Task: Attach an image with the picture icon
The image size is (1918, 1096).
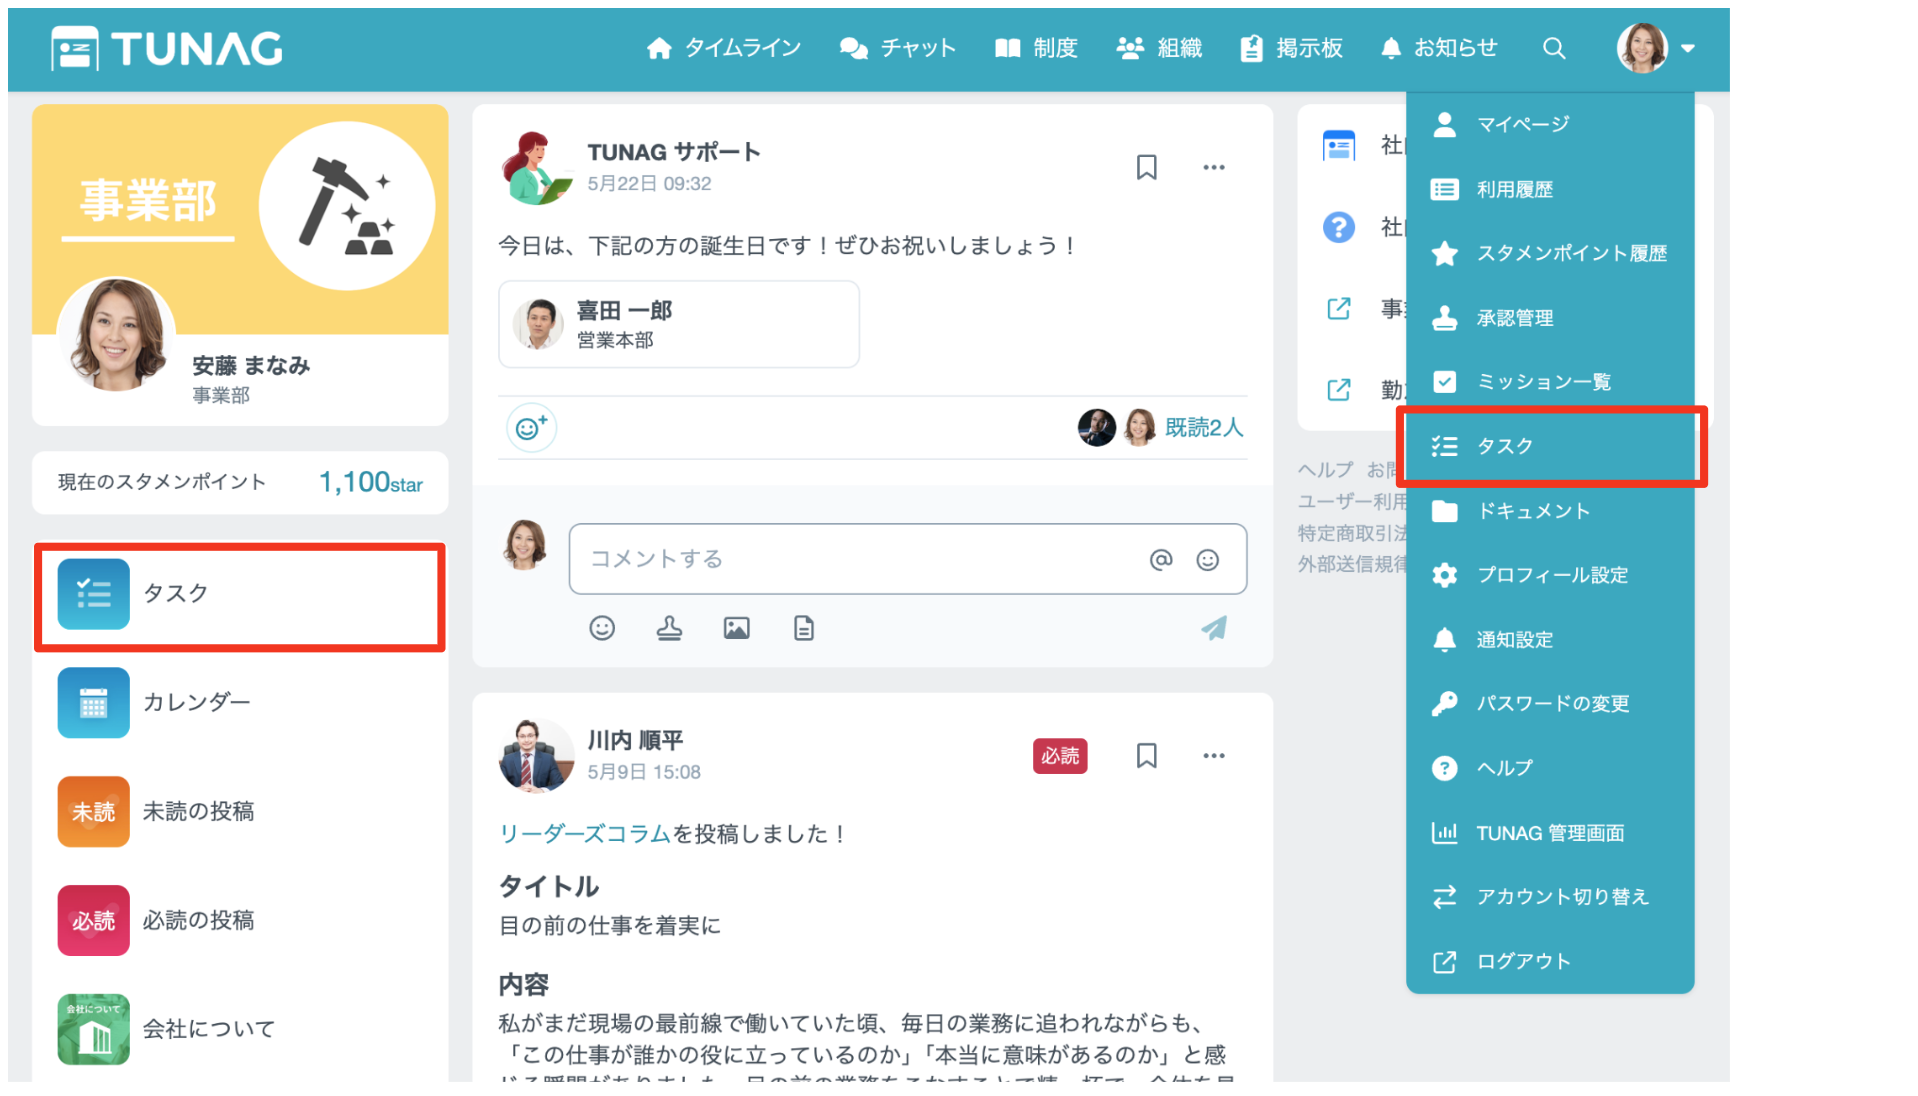Action: [737, 628]
